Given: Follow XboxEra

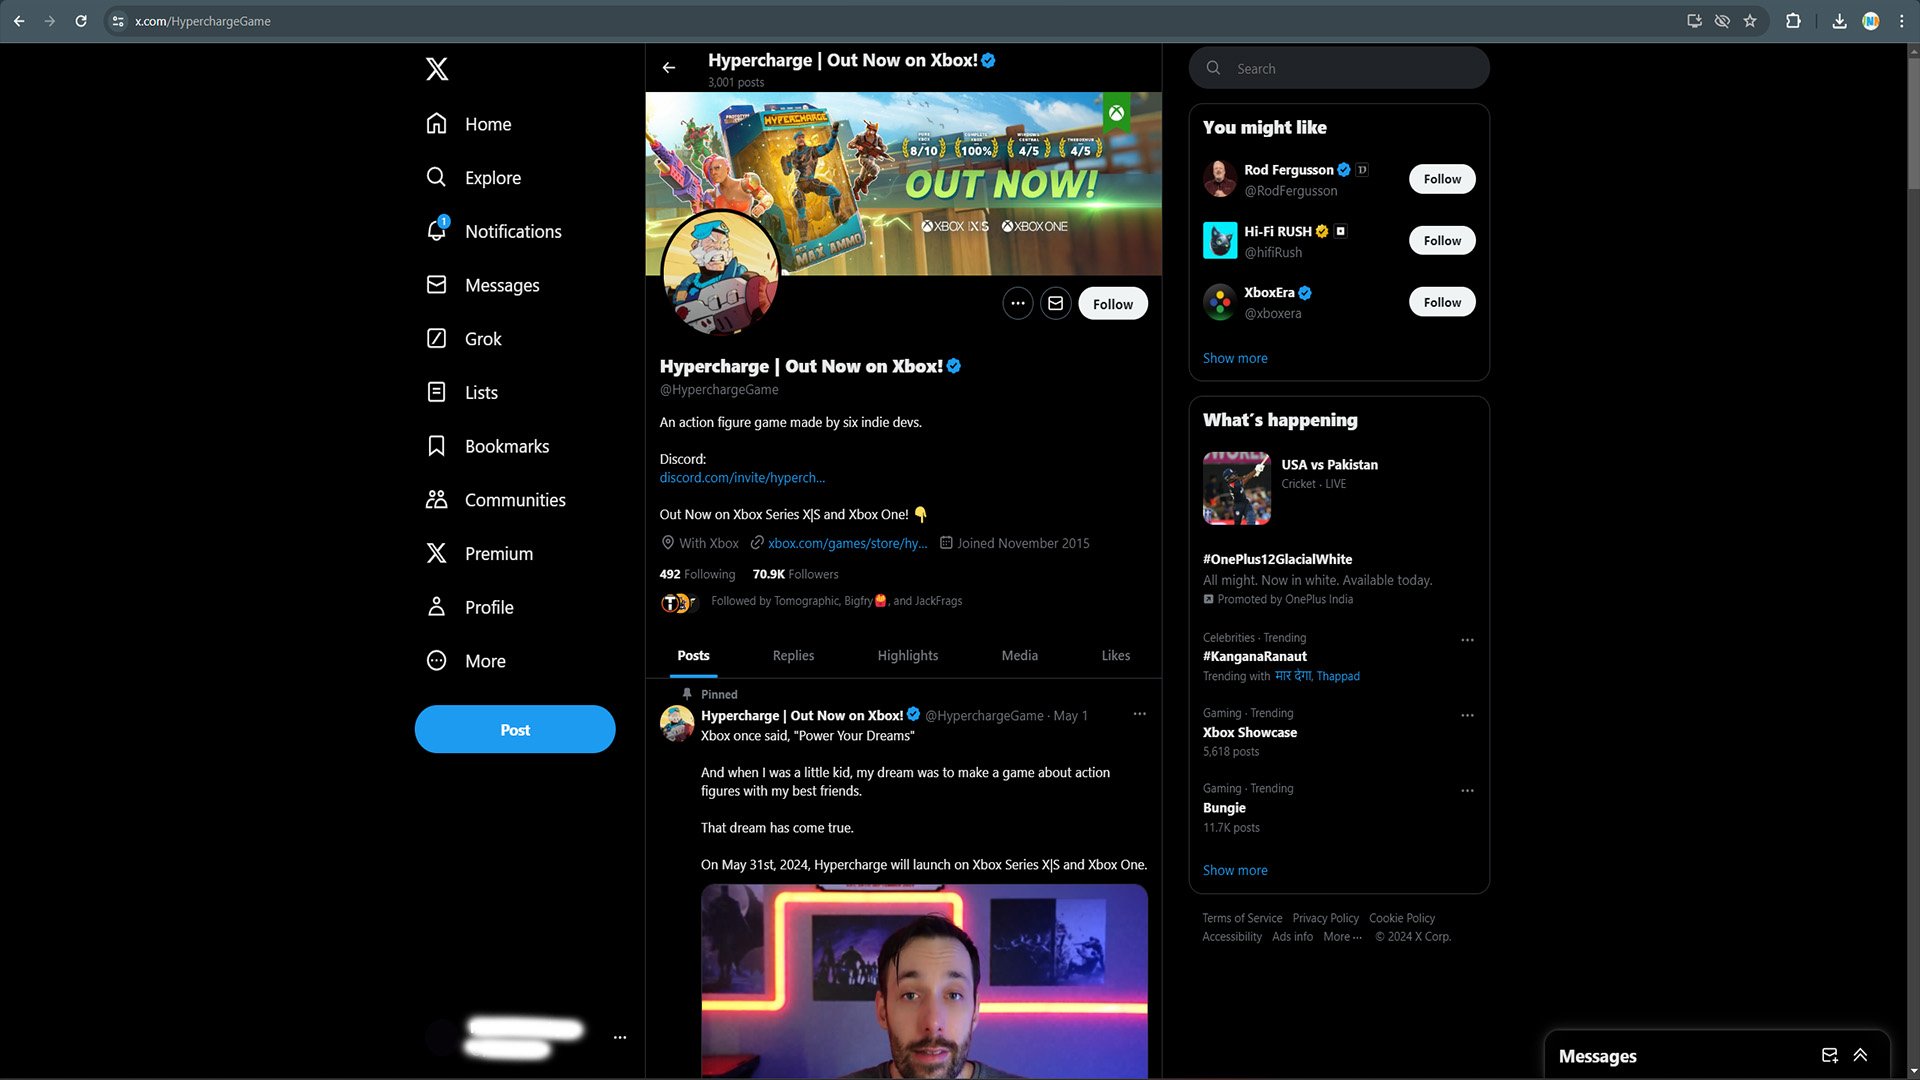Looking at the screenshot, I should click(1442, 302).
